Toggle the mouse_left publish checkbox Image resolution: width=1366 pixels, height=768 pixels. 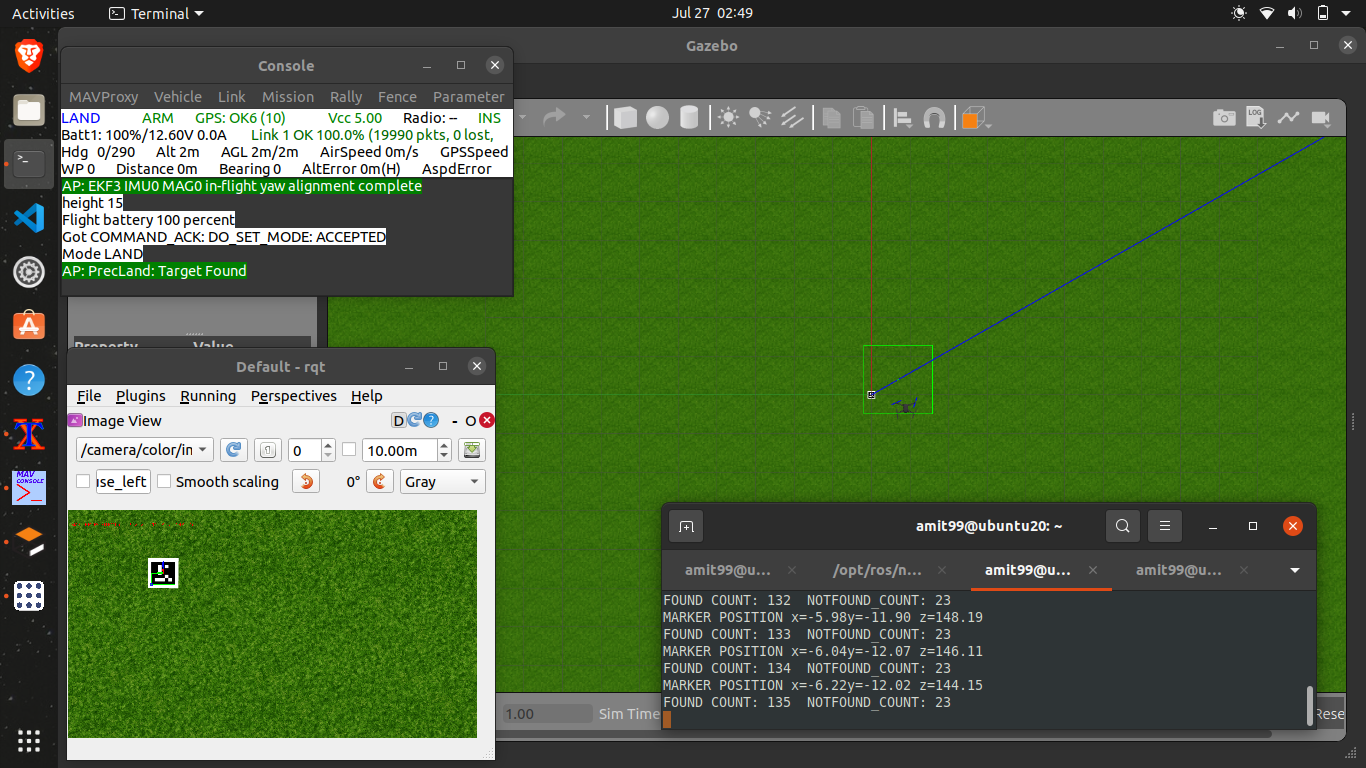pos(83,482)
